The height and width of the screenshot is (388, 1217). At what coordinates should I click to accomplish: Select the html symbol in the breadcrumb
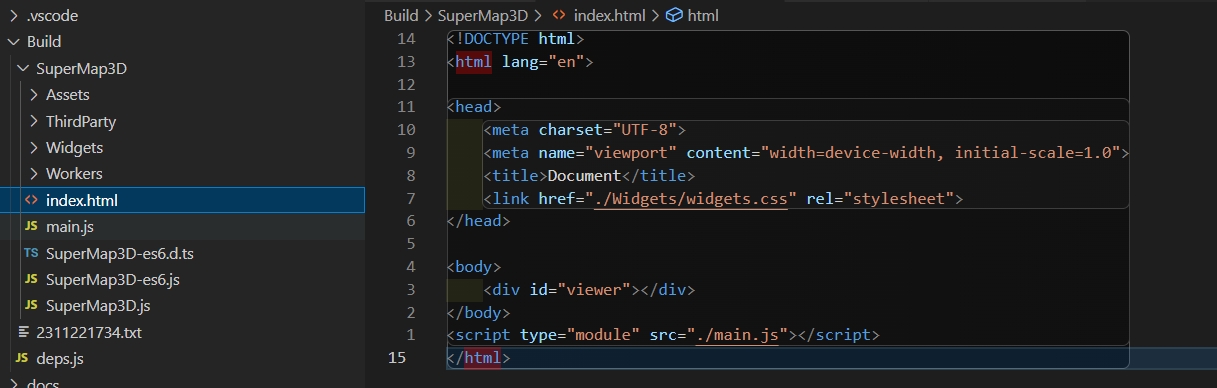point(703,15)
